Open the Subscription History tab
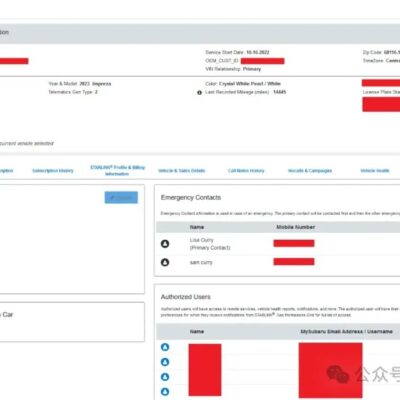This screenshot has height=400, width=400. [x=53, y=171]
